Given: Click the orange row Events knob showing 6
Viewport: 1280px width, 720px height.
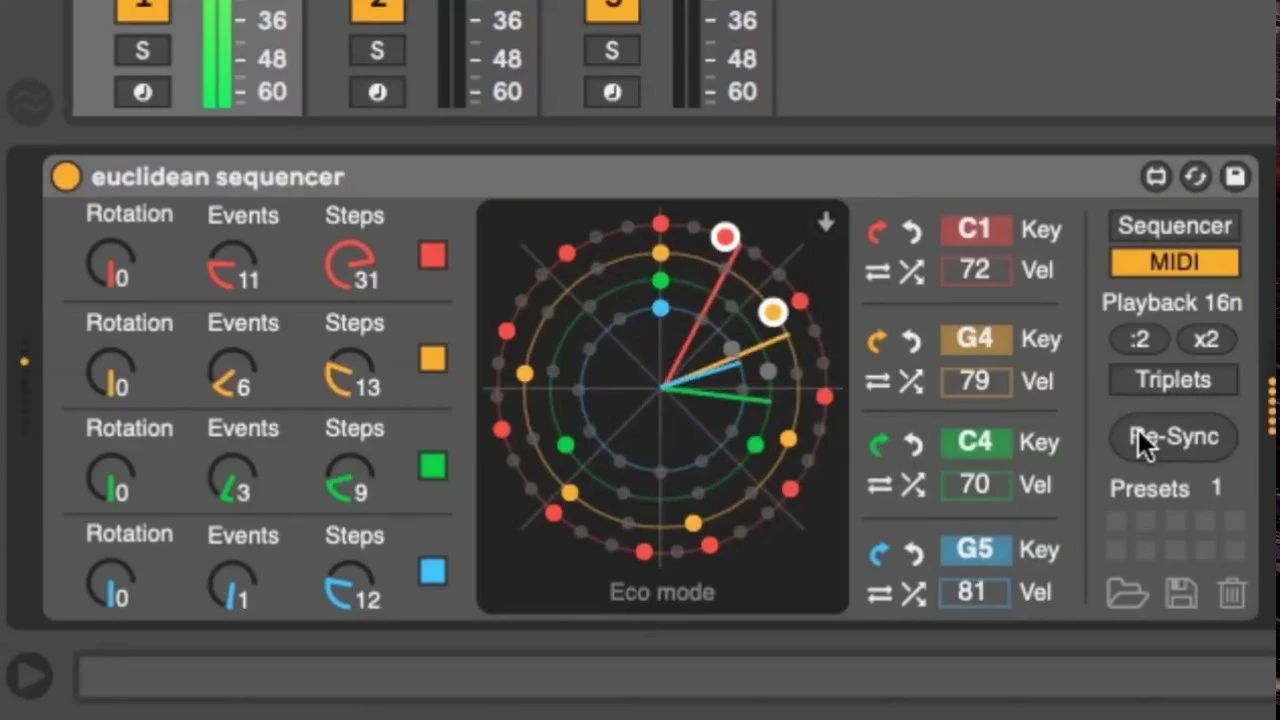Looking at the screenshot, I should (231, 372).
